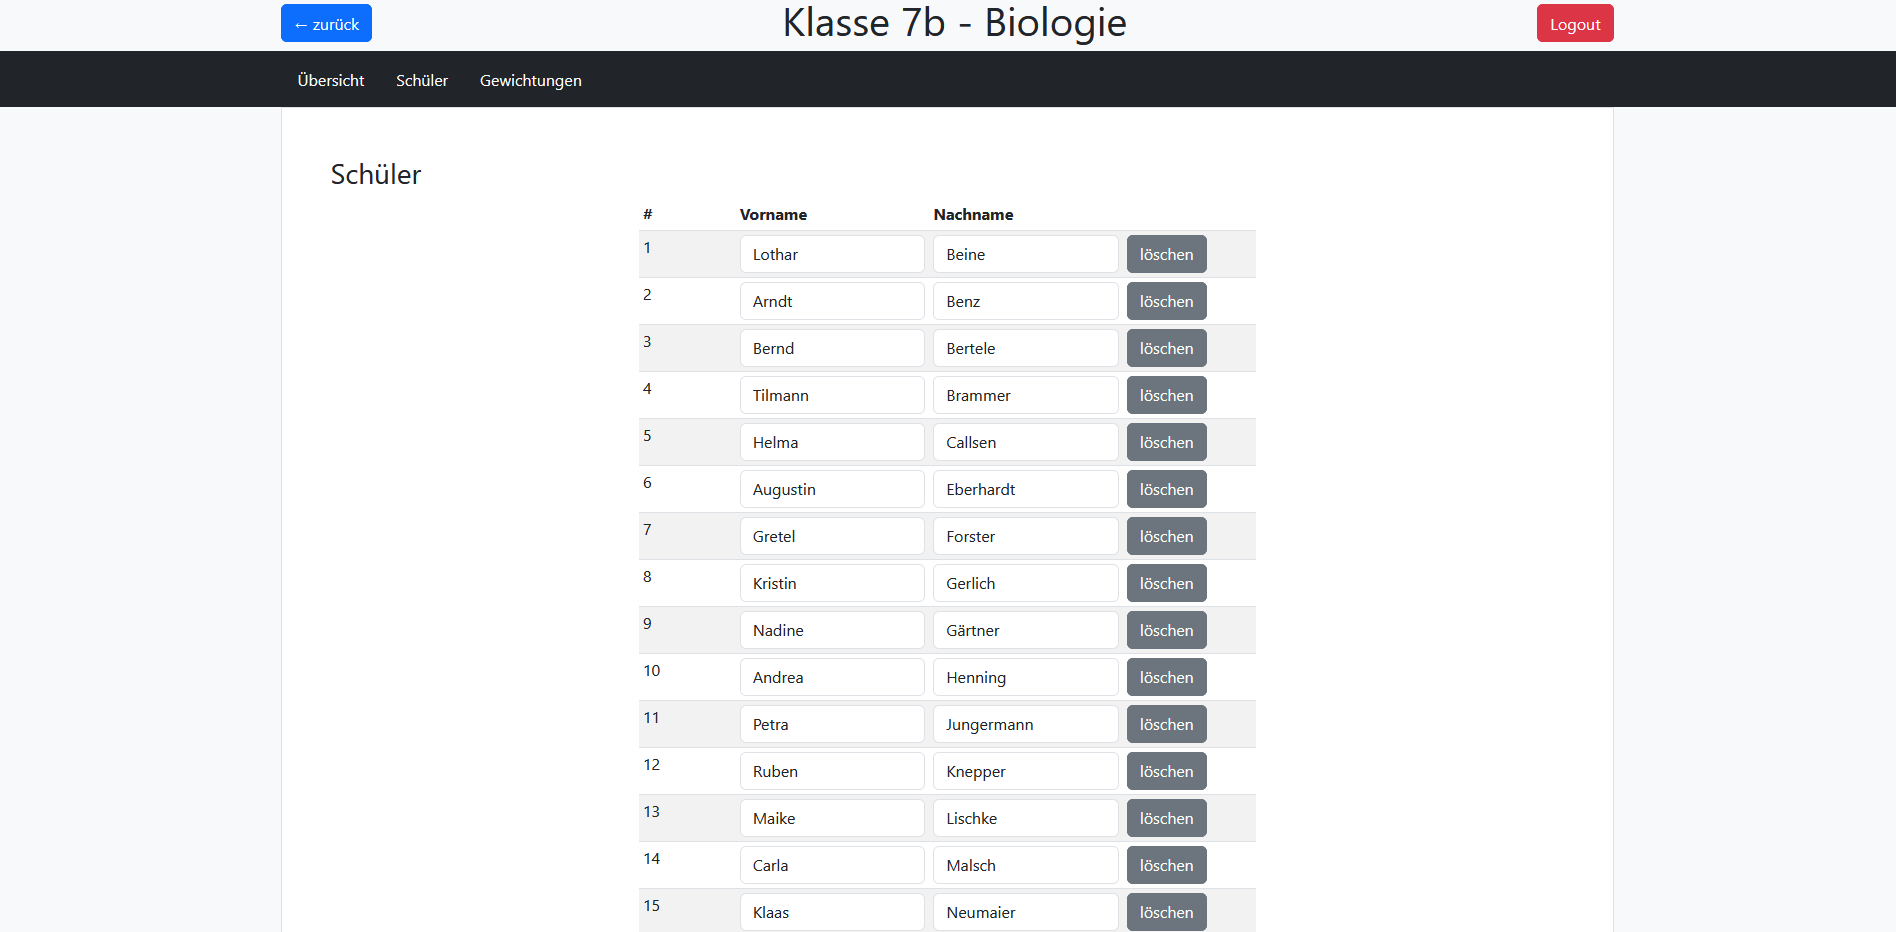This screenshot has width=1896, height=932.
Task: Click the Nachname field showing Malsch
Action: tap(1025, 865)
